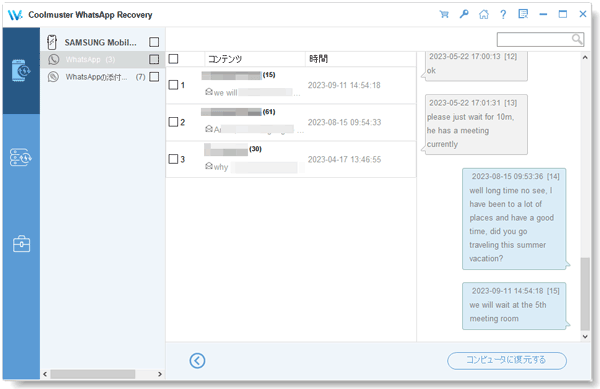Select the backup file recovery sidebar icon
Image resolution: width=600 pixels, height=389 pixels.
(21, 157)
